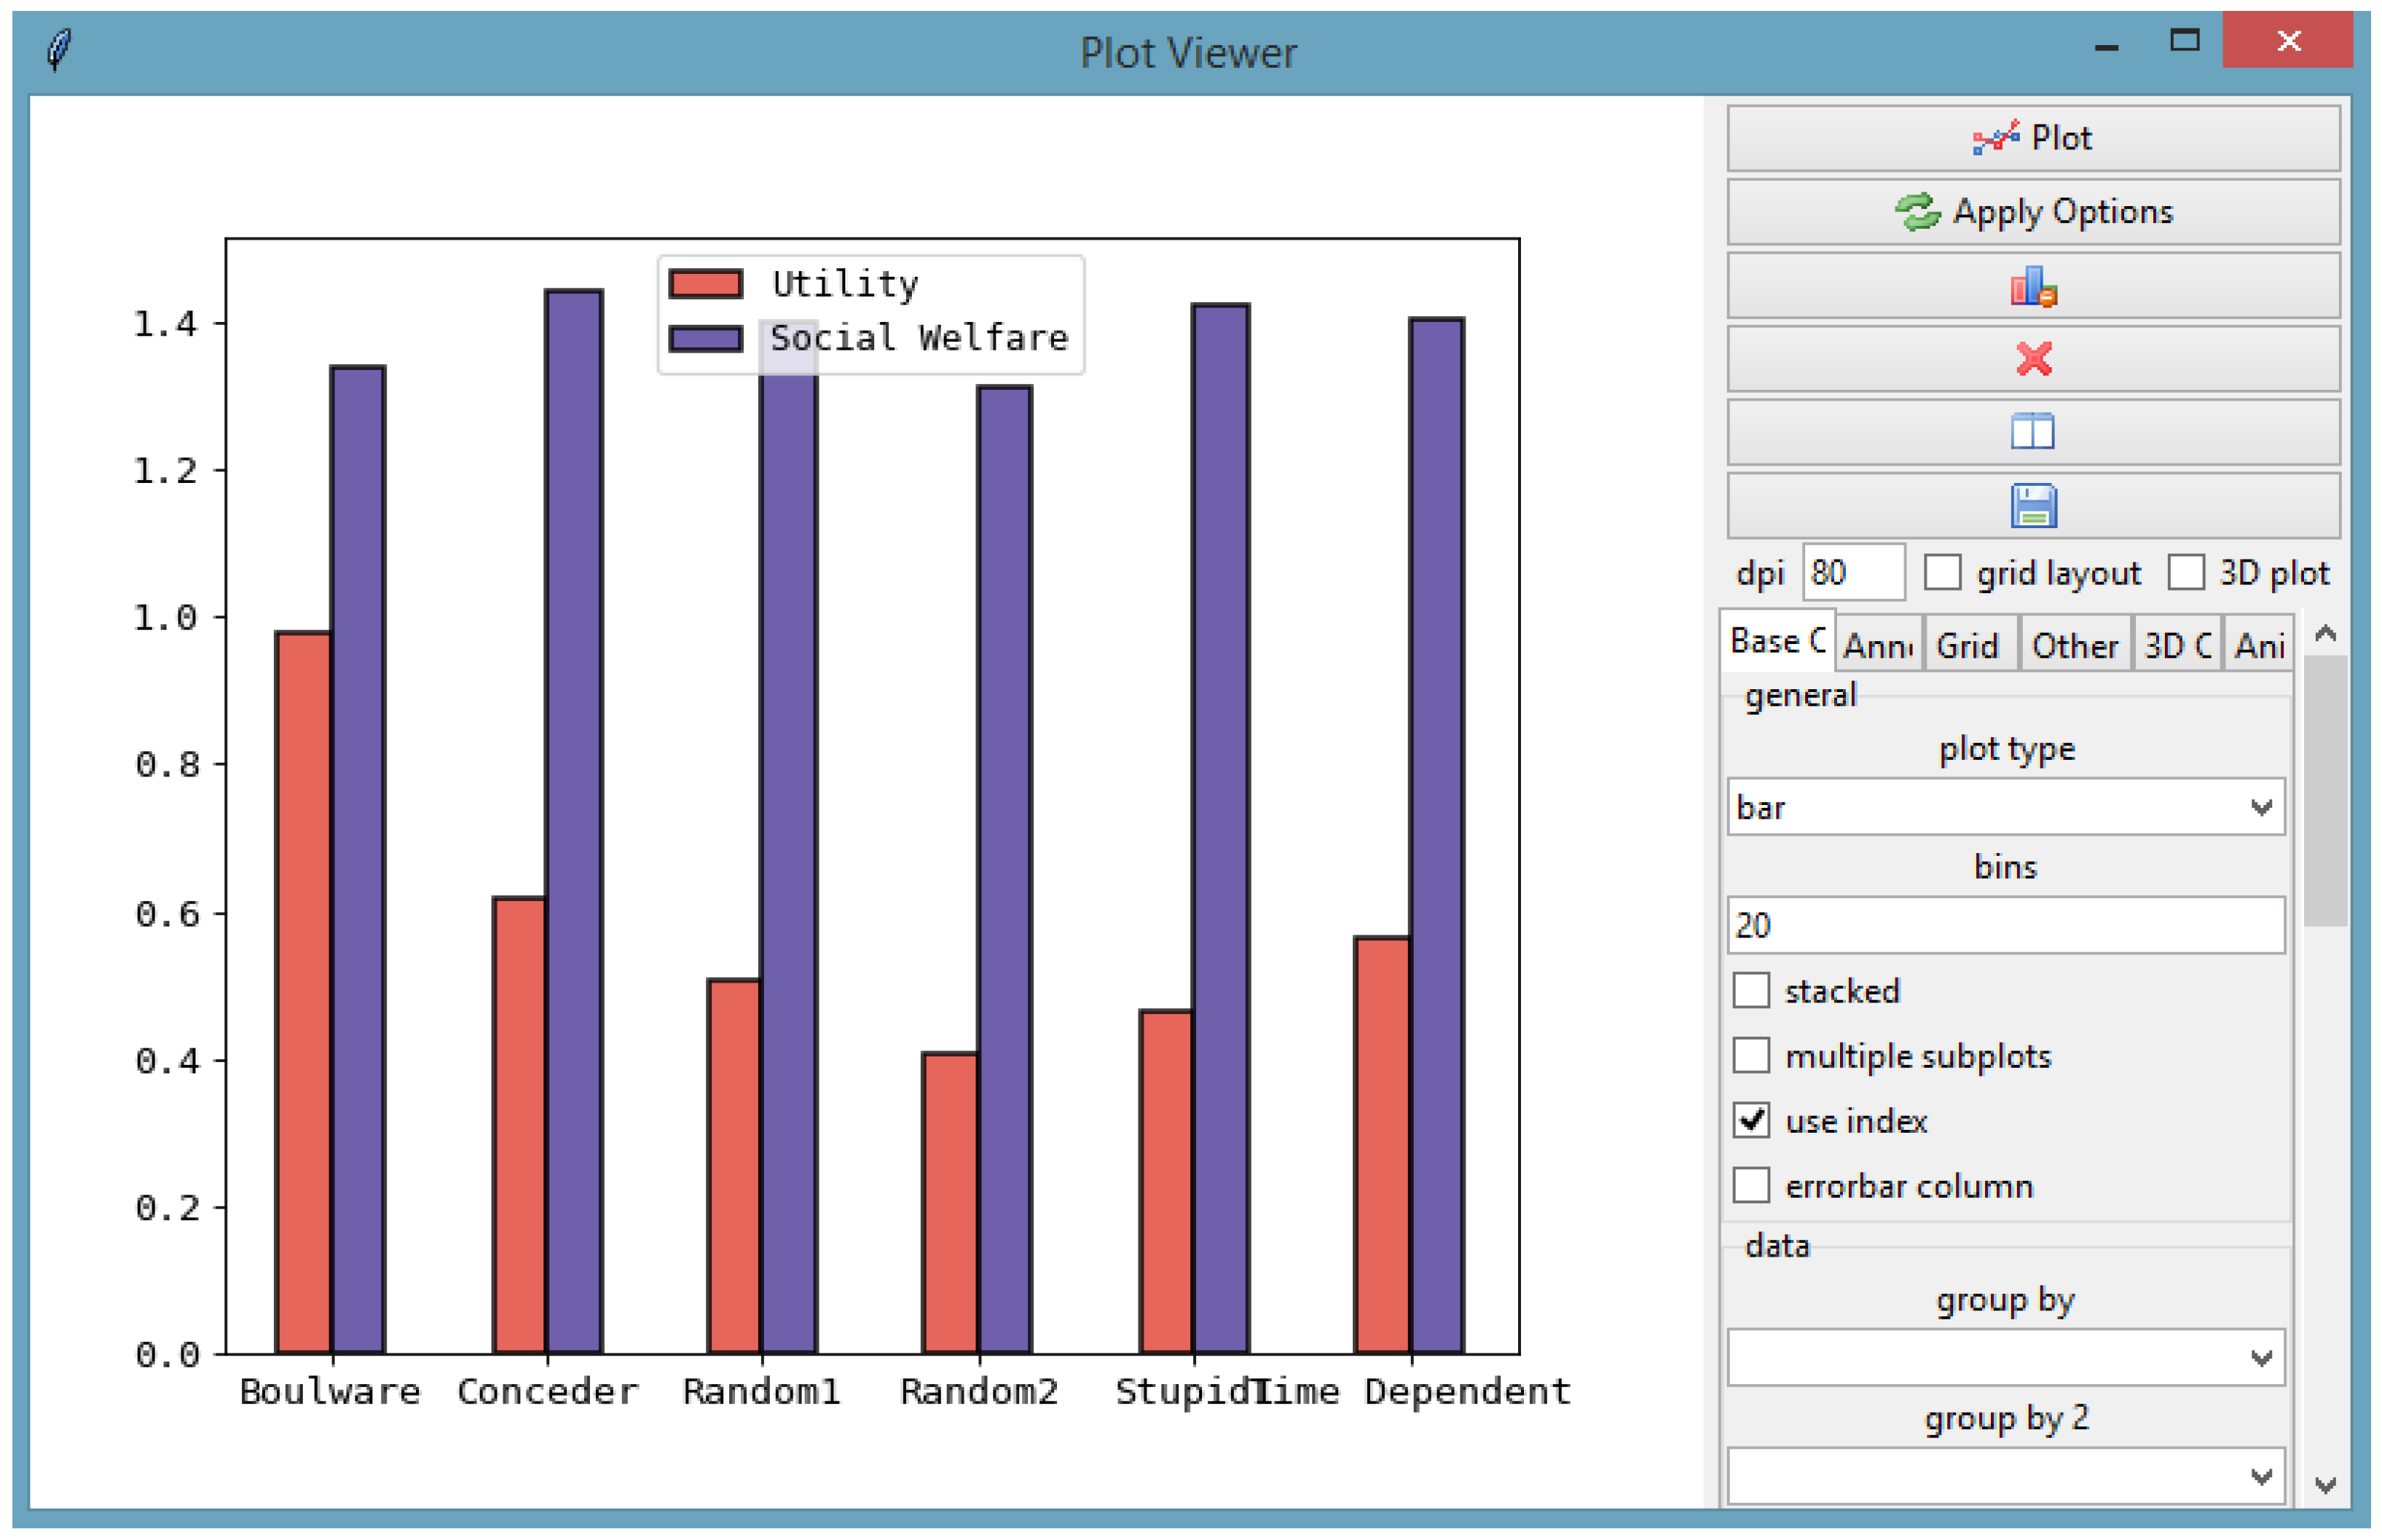Click the red X clear plot icon
This screenshot has height=1540, width=2382.
[2032, 359]
